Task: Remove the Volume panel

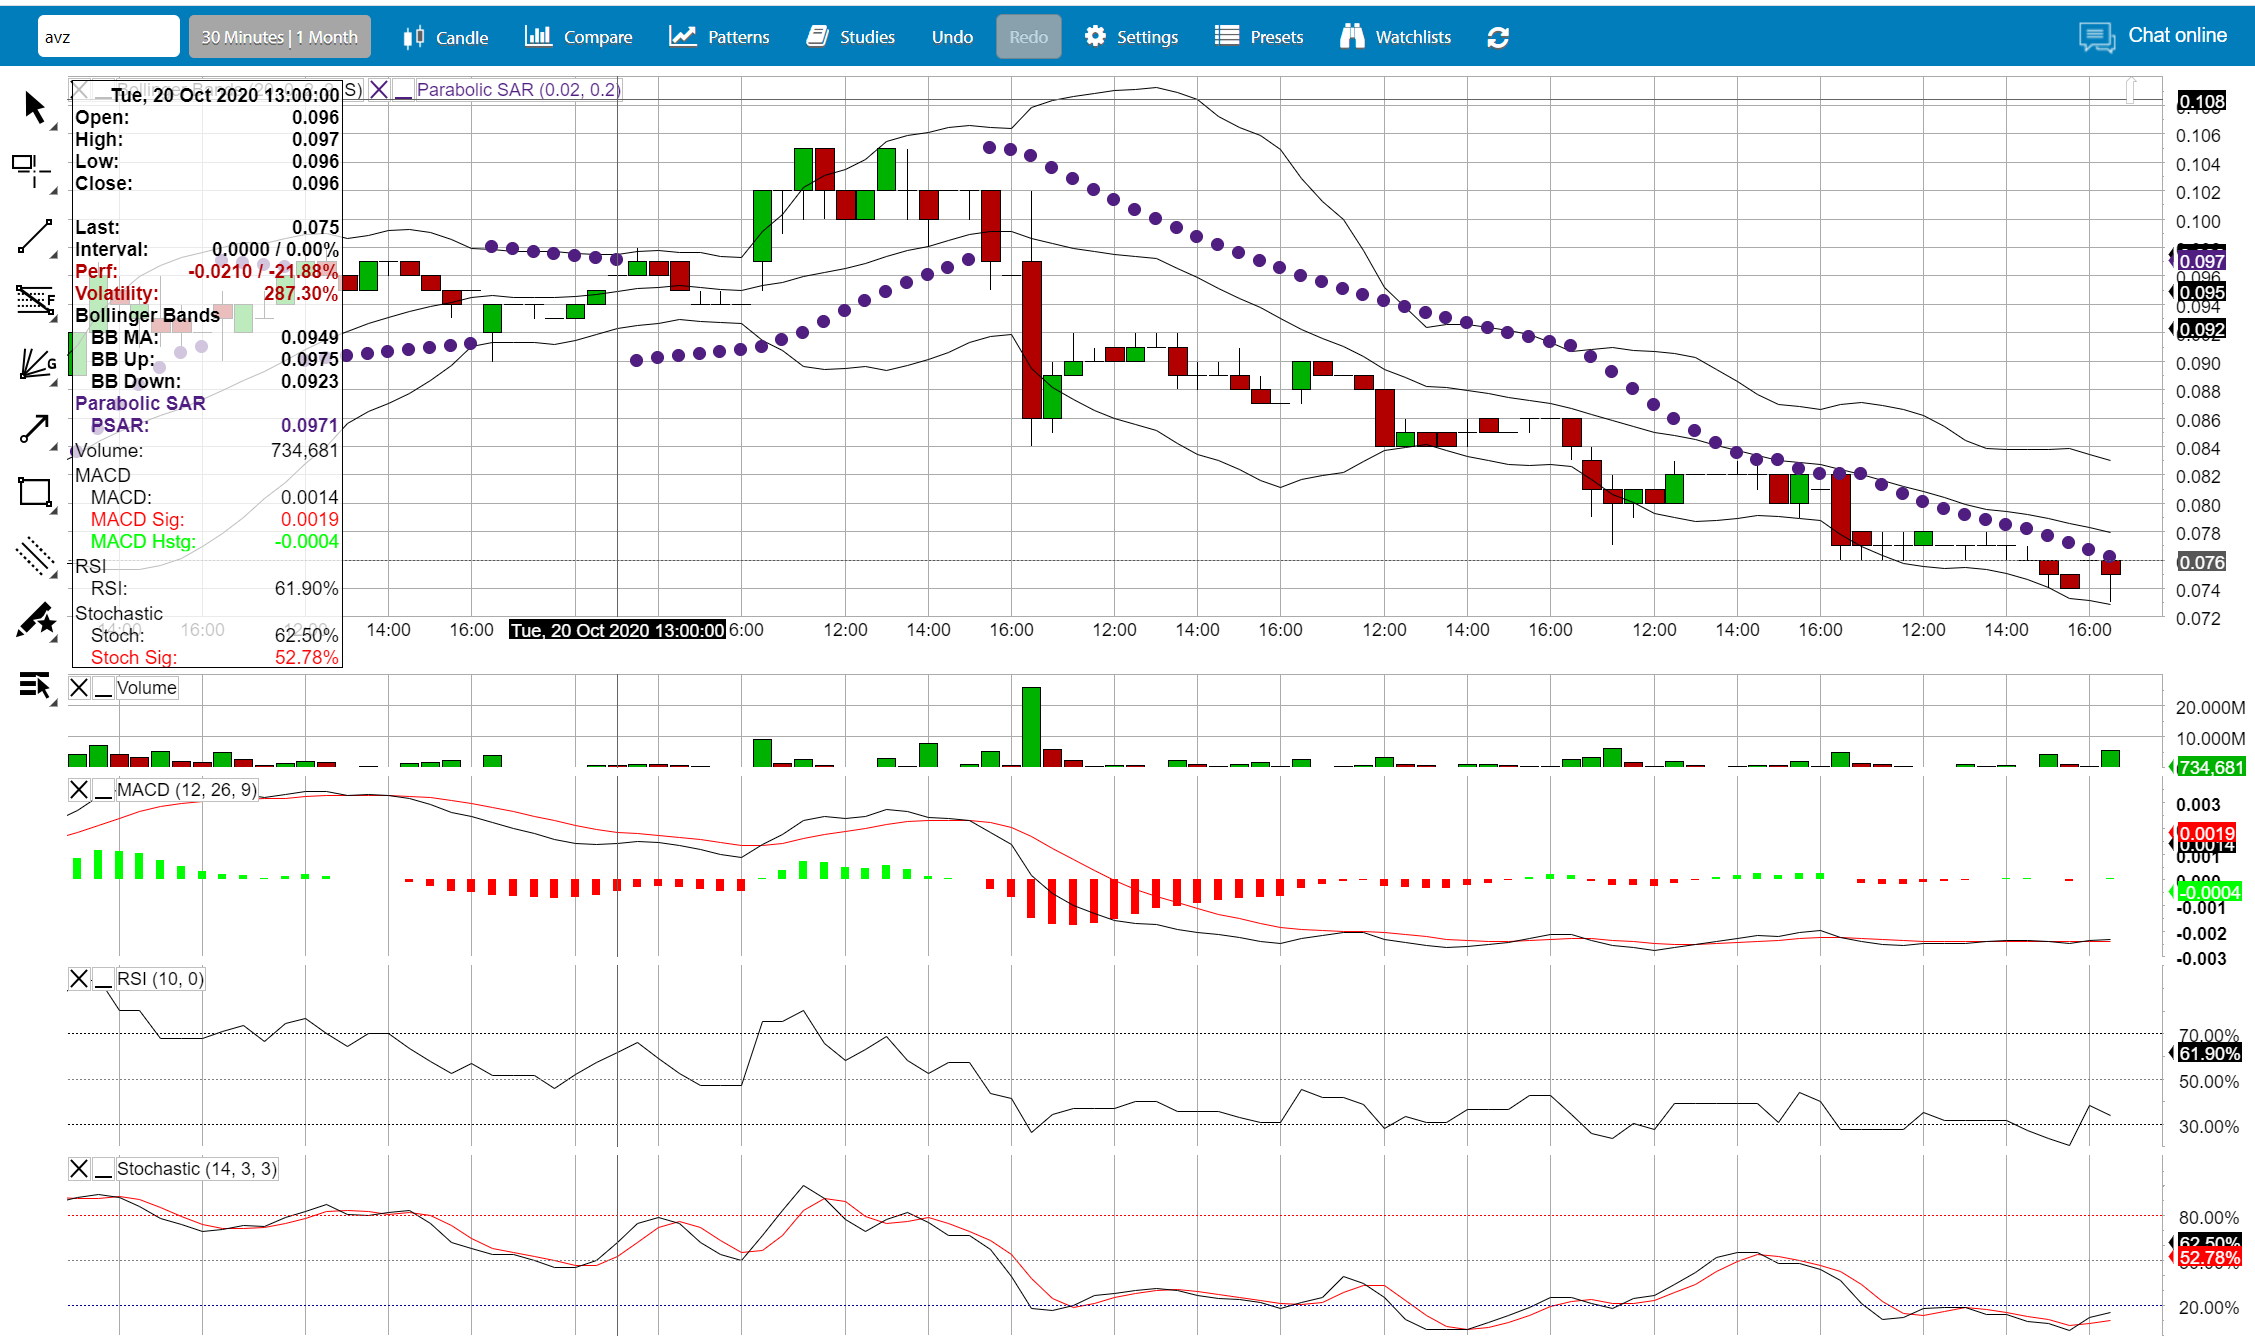Action: (x=79, y=688)
